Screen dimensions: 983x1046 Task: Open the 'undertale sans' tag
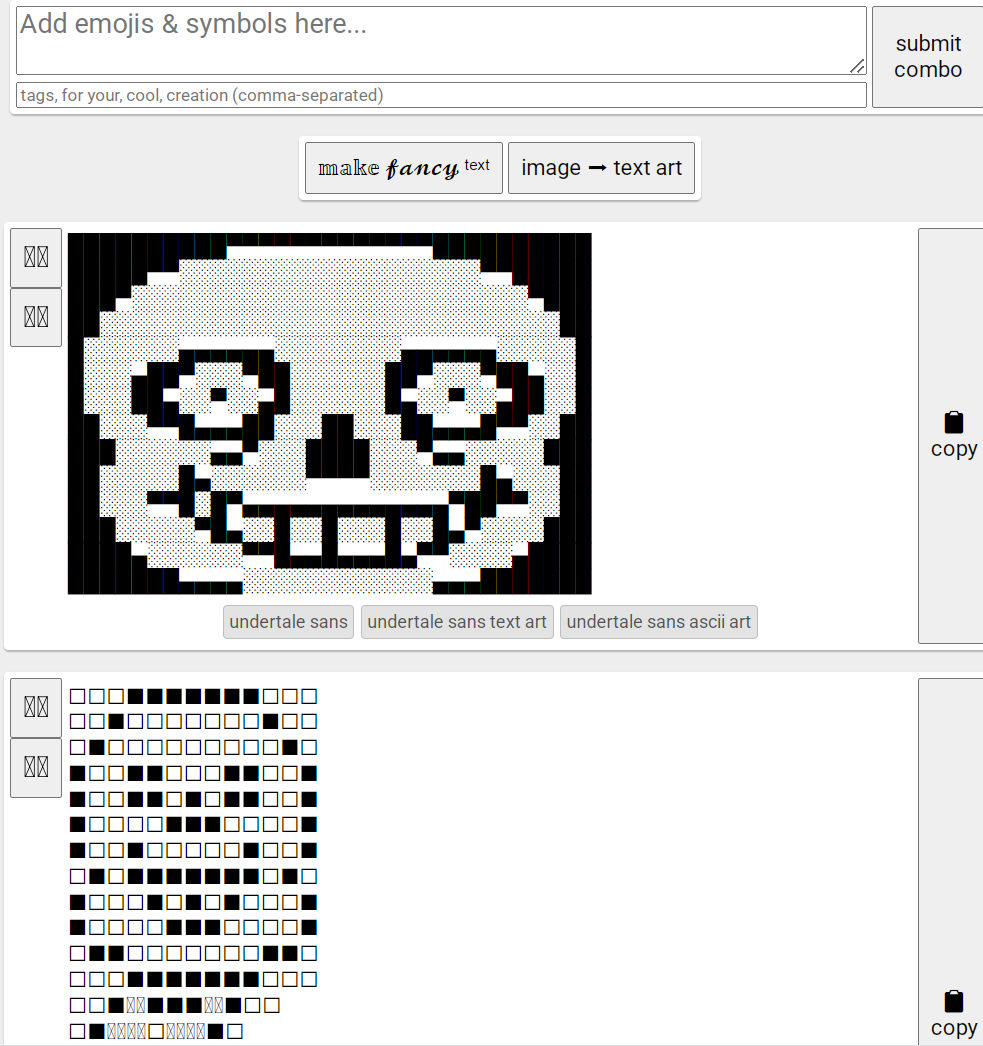(x=288, y=622)
